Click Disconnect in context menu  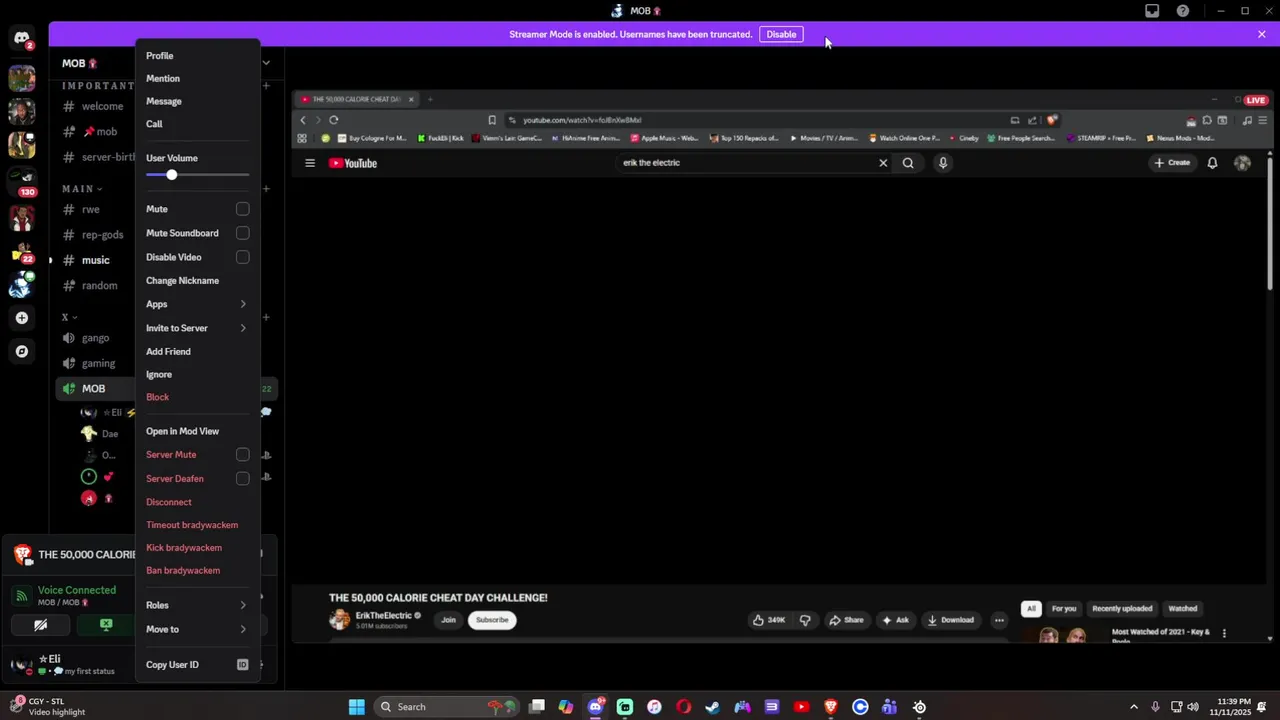tap(169, 502)
